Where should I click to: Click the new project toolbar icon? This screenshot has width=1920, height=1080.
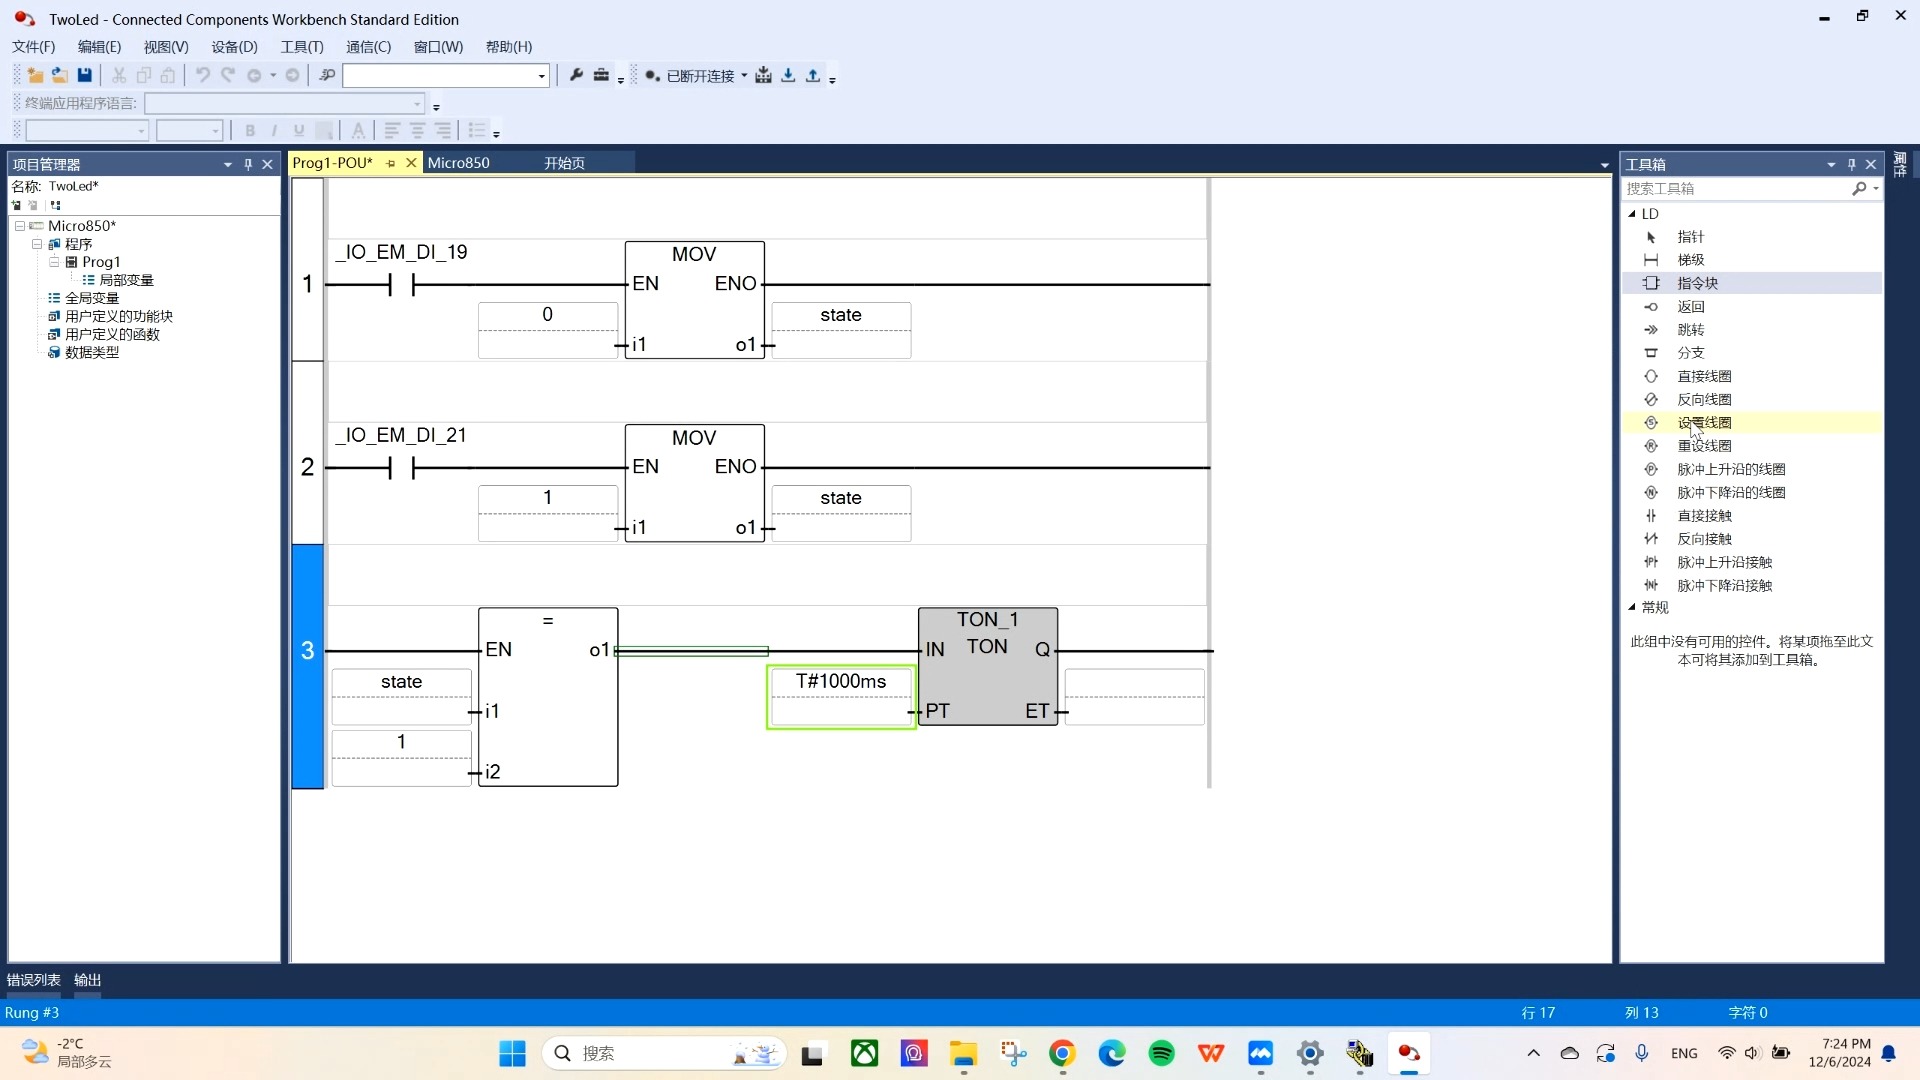[36, 75]
